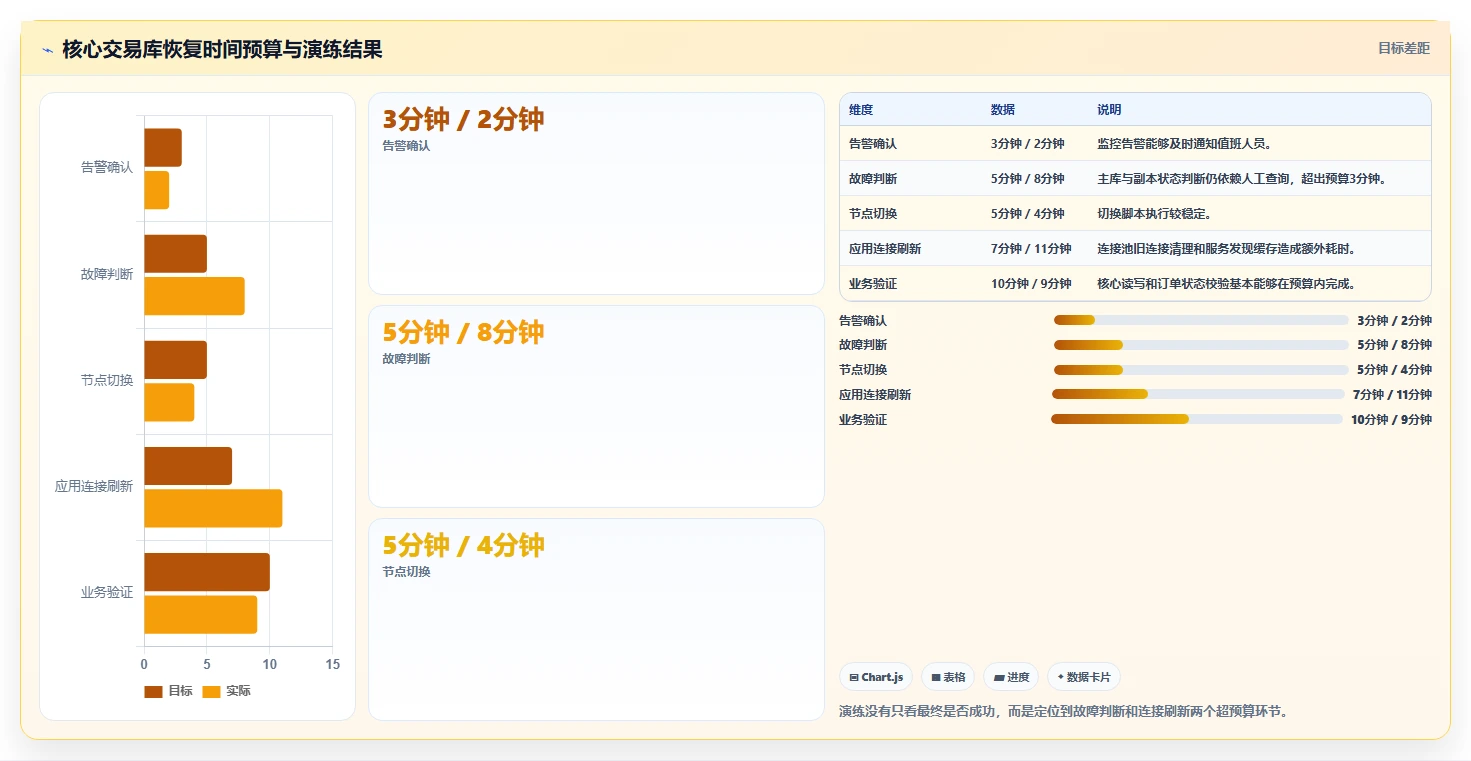Click description 切换脚本执行较稳定。
Viewport: 1471px width, 761px height.
click(x=1155, y=214)
